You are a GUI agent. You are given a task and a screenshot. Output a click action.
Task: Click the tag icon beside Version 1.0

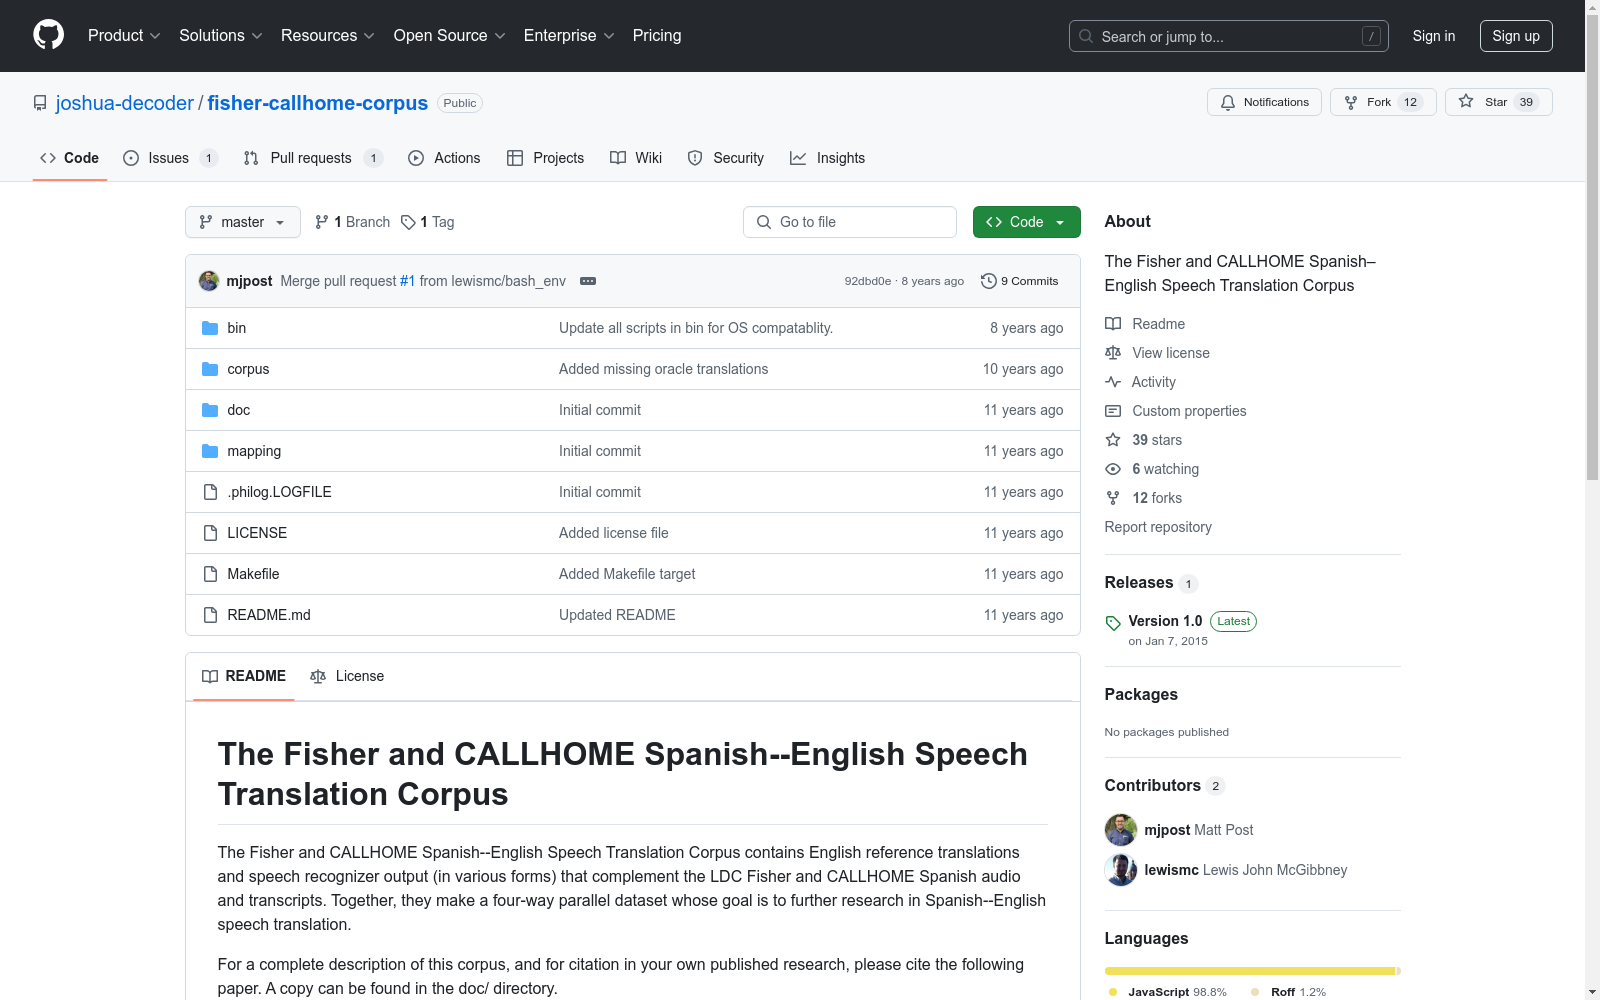[1113, 623]
